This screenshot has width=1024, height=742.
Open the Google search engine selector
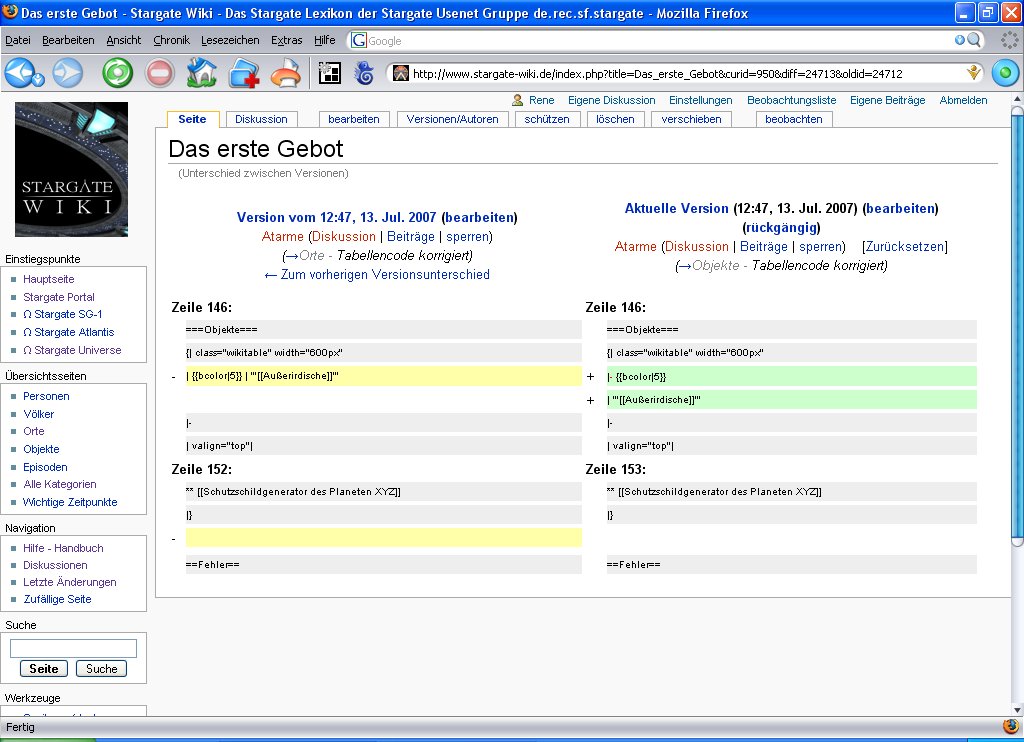(358, 40)
